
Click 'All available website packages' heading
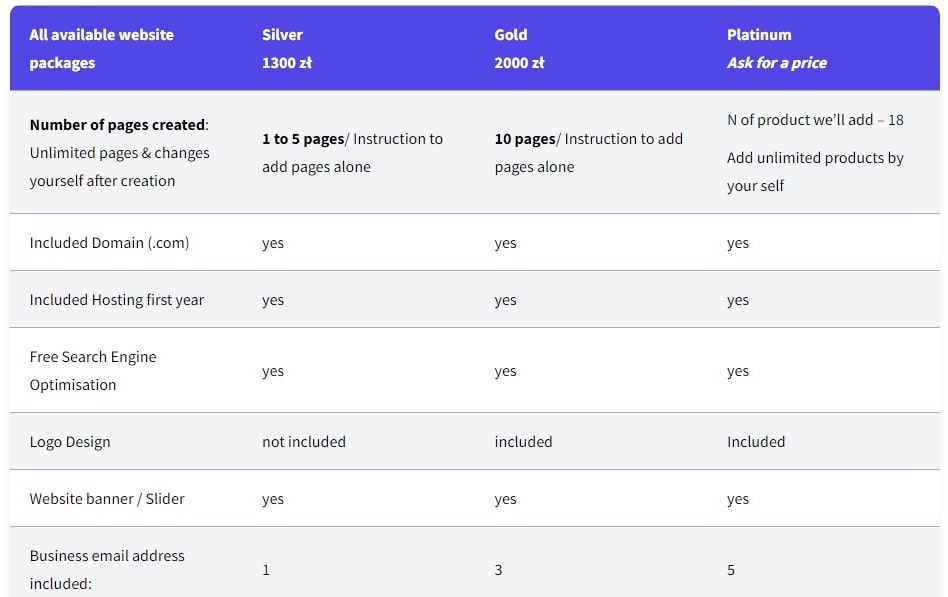coord(102,48)
